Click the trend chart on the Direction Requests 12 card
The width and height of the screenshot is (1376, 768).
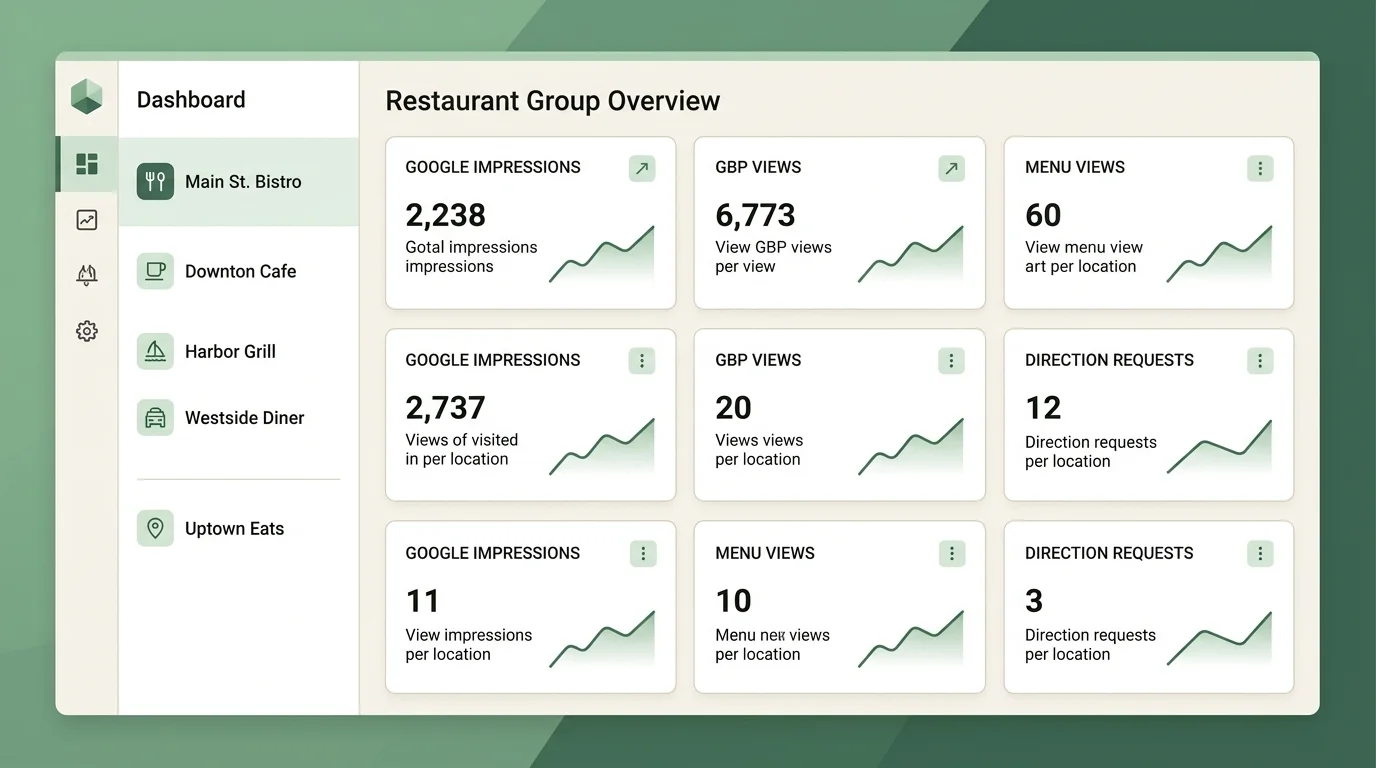(1220, 448)
